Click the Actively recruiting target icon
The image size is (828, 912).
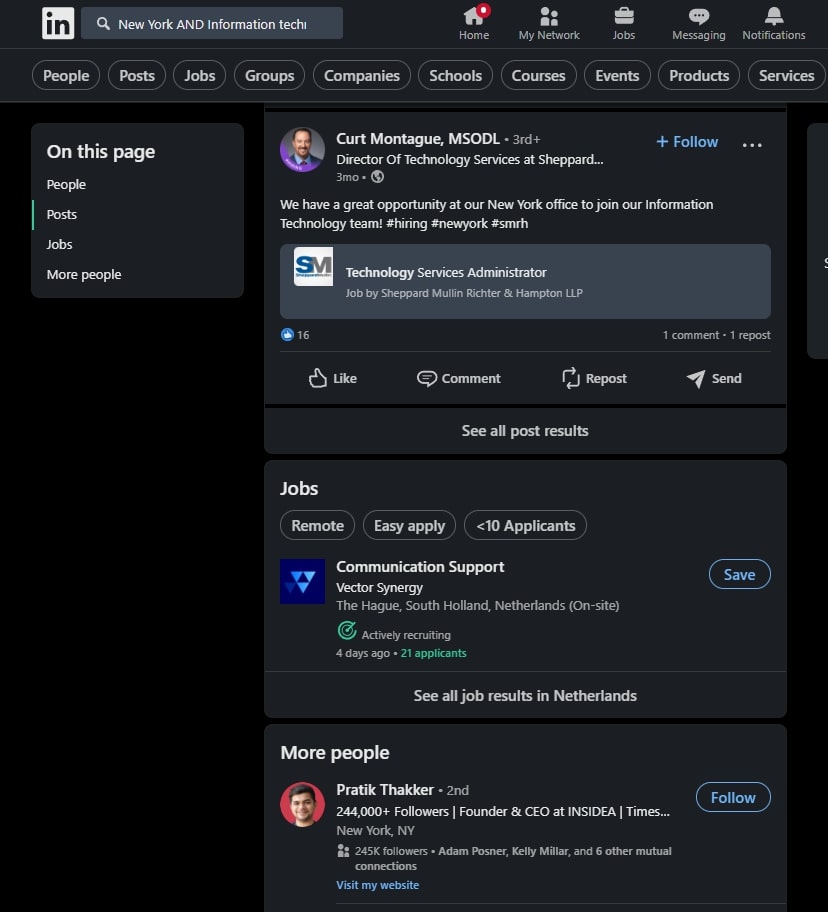[x=347, y=630]
